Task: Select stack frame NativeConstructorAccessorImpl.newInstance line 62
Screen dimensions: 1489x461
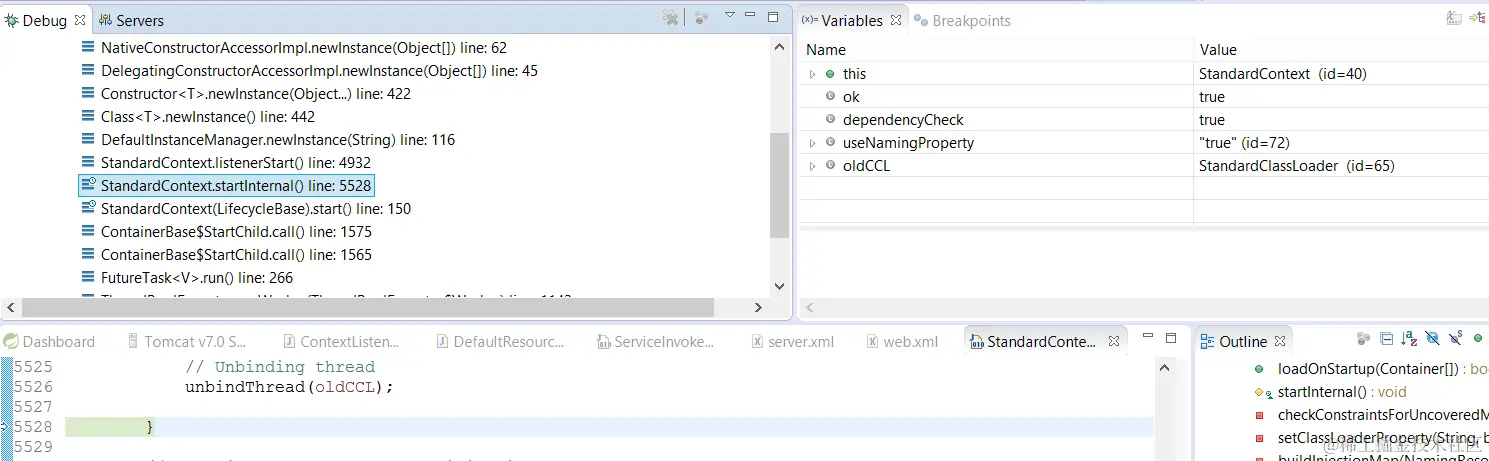Action: coord(304,48)
